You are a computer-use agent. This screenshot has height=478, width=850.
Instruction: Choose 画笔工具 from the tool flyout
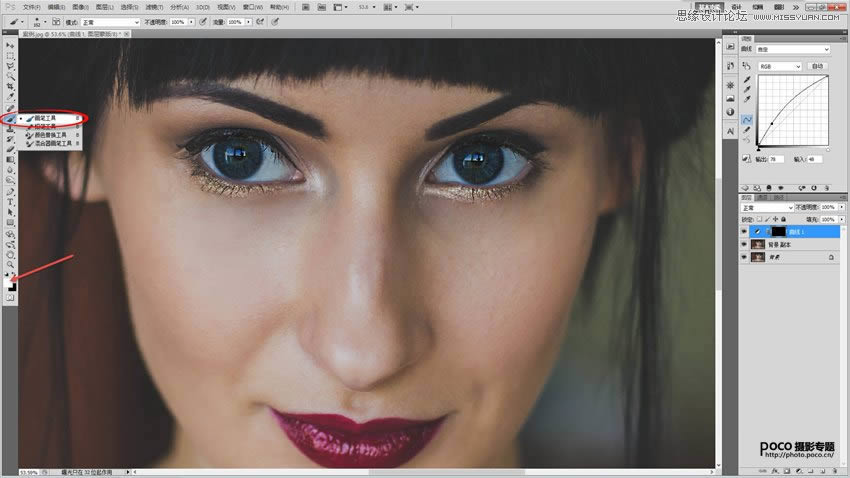tap(46, 118)
